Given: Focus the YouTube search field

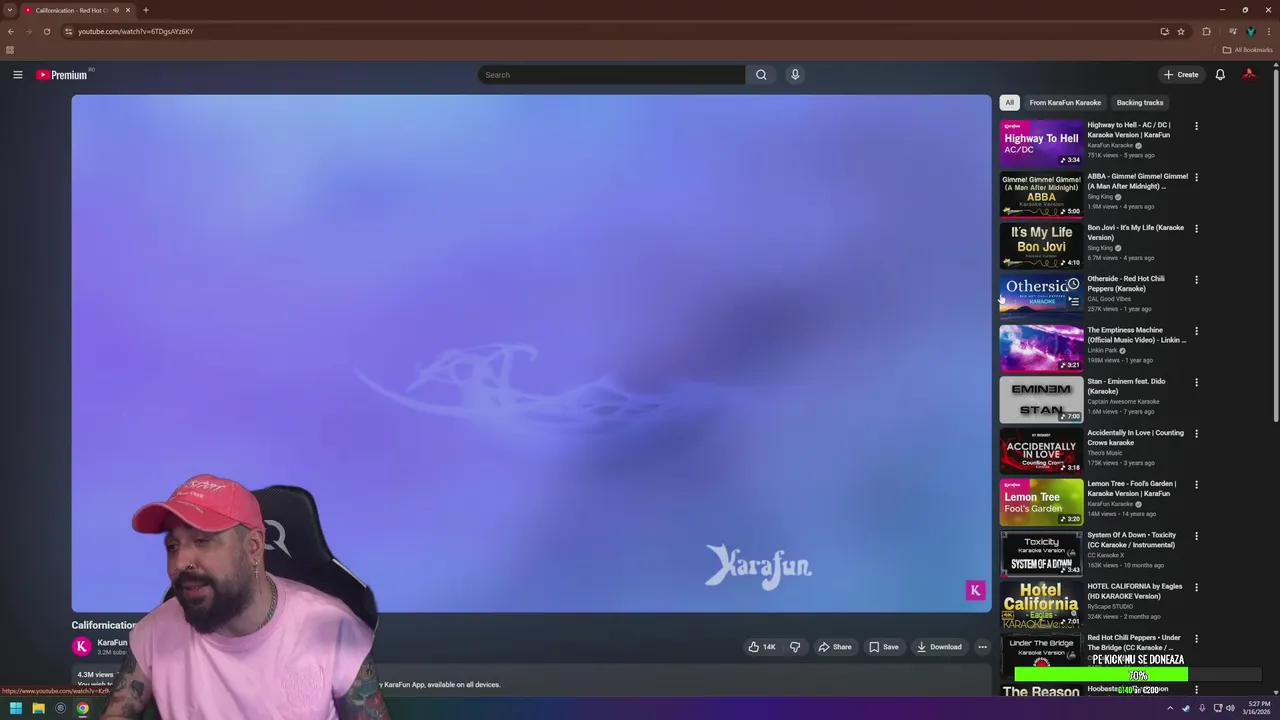Looking at the screenshot, I should click(612, 75).
